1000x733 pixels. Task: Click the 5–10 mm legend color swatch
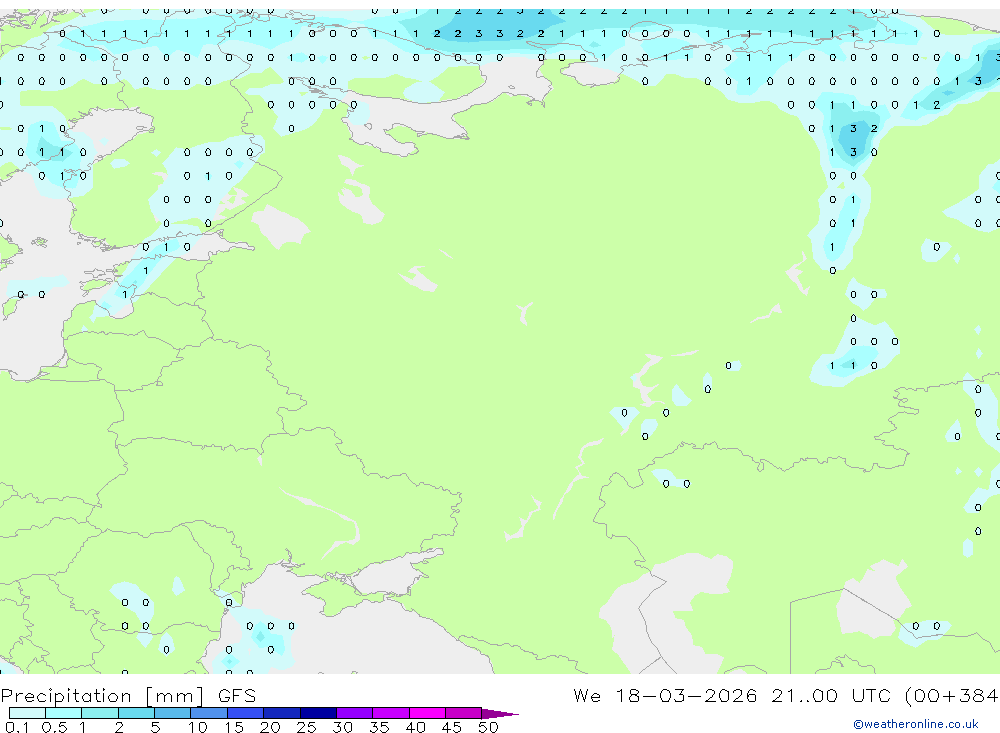coord(173,713)
